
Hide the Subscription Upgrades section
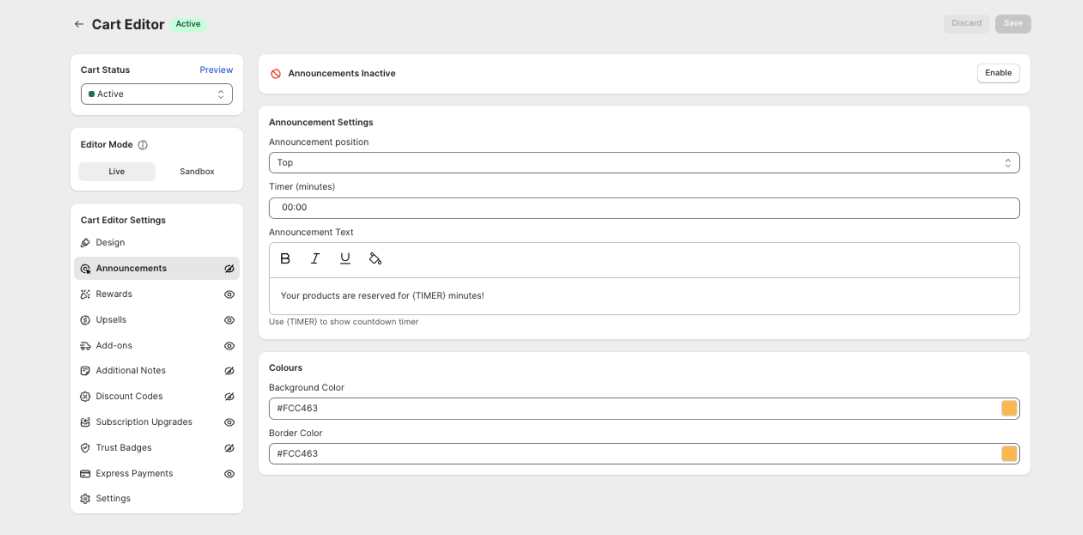pyautogui.click(x=230, y=422)
